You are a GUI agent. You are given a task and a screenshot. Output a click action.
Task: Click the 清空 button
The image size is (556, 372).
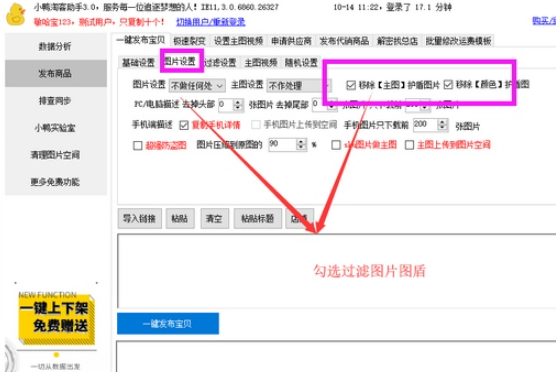(215, 218)
